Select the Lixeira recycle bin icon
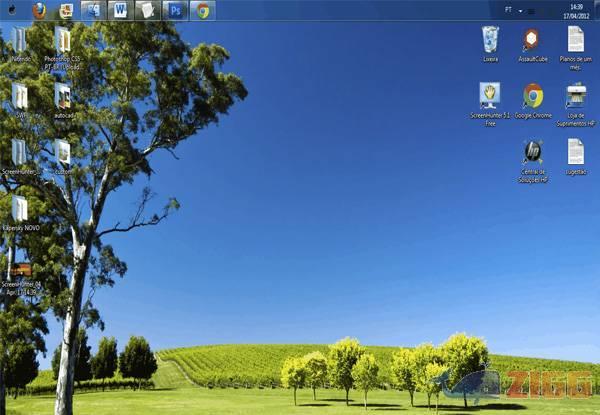 490,40
